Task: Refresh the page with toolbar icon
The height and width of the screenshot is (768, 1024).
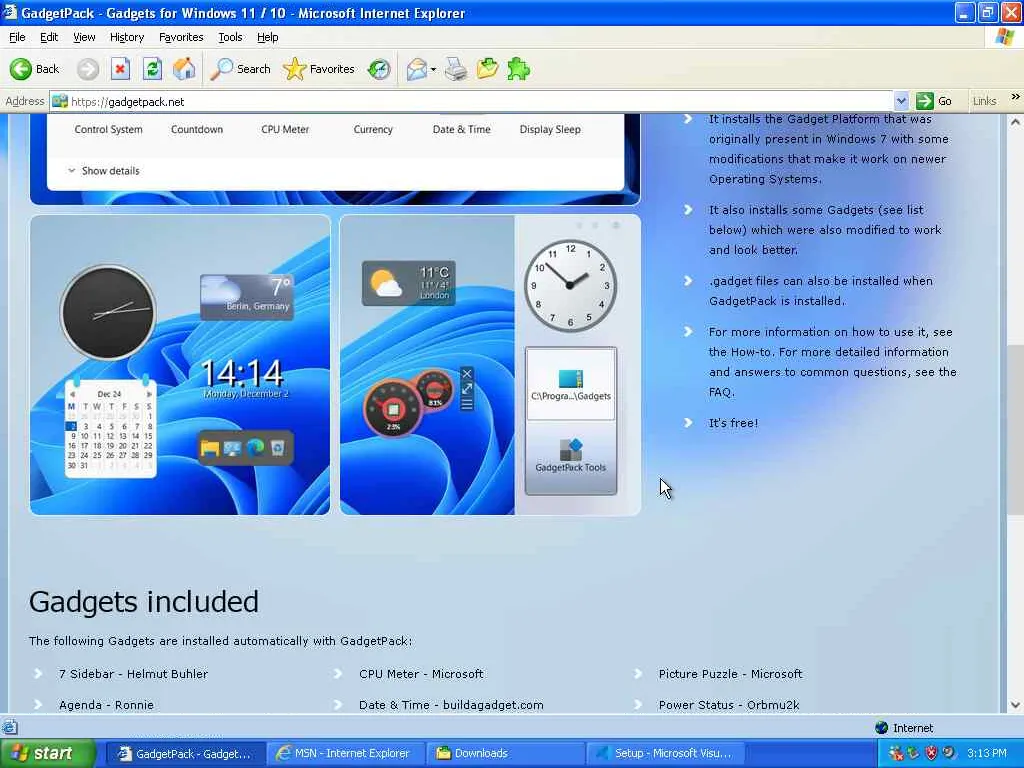Action: [152, 69]
